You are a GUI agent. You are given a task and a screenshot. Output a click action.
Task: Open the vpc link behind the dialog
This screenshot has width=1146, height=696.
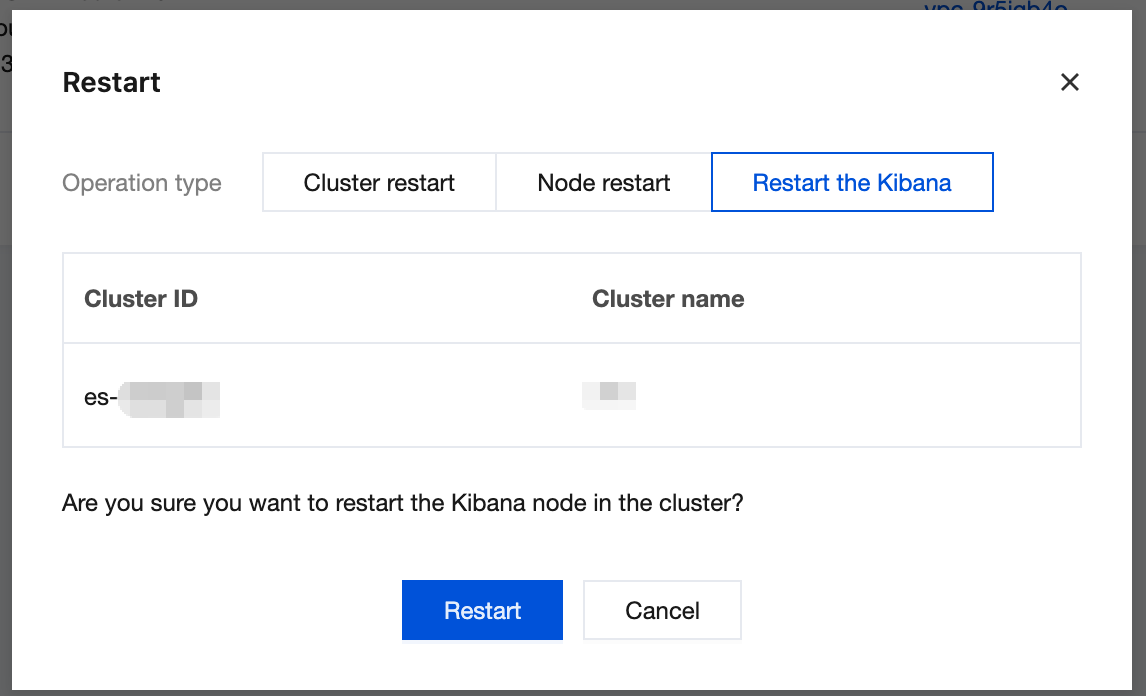pyautogui.click(x=995, y=9)
